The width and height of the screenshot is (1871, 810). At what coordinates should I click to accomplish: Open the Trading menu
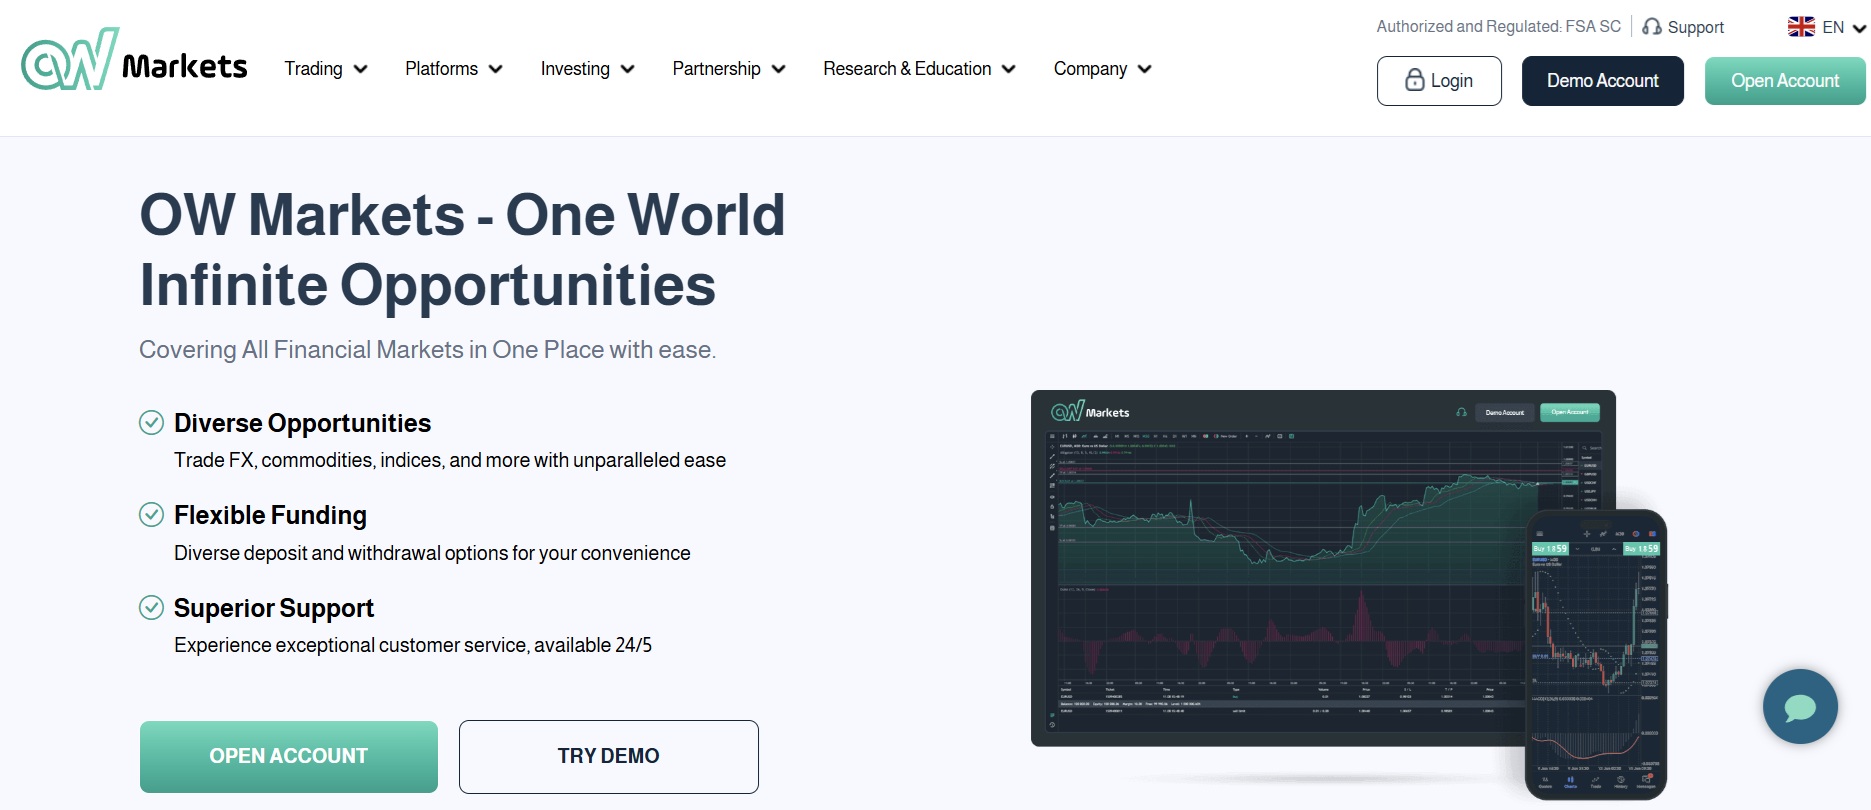pyautogui.click(x=326, y=69)
